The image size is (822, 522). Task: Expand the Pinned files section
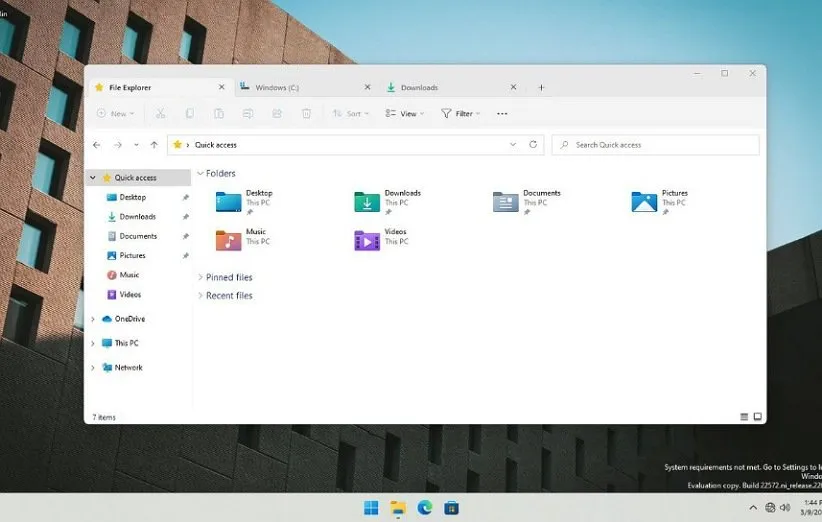(x=229, y=277)
